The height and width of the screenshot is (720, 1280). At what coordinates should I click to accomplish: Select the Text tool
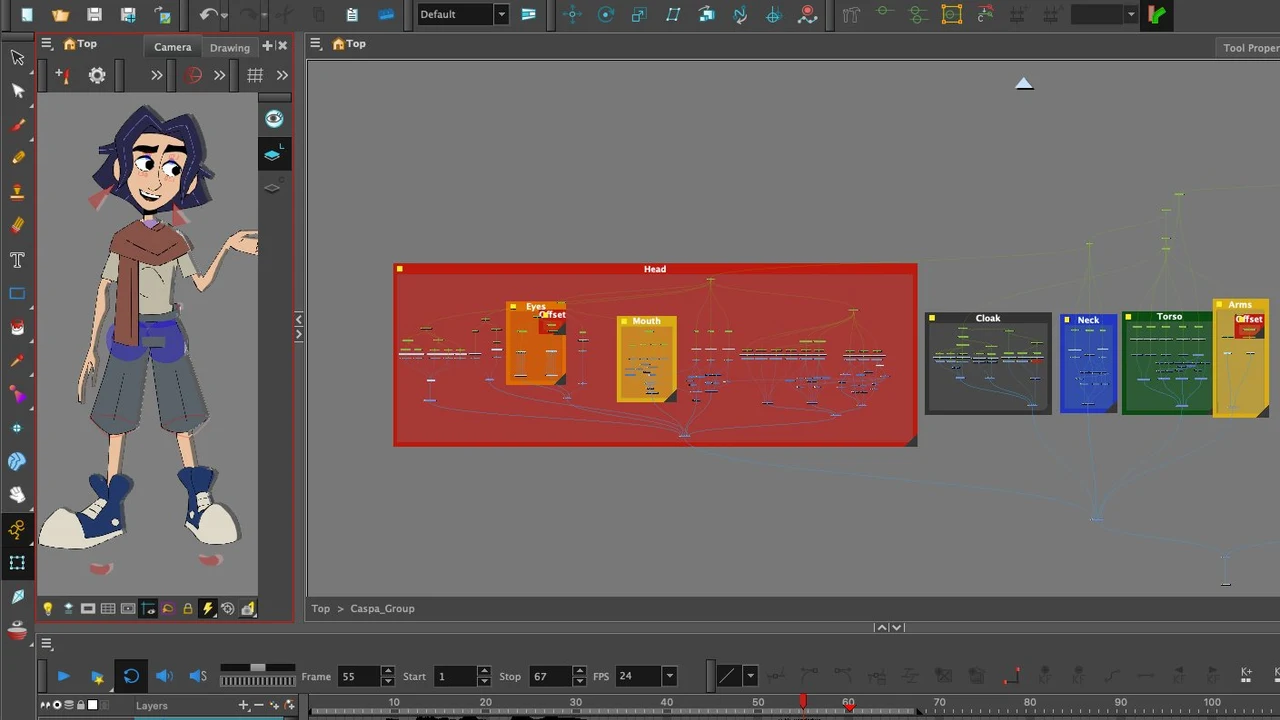pos(17,260)
